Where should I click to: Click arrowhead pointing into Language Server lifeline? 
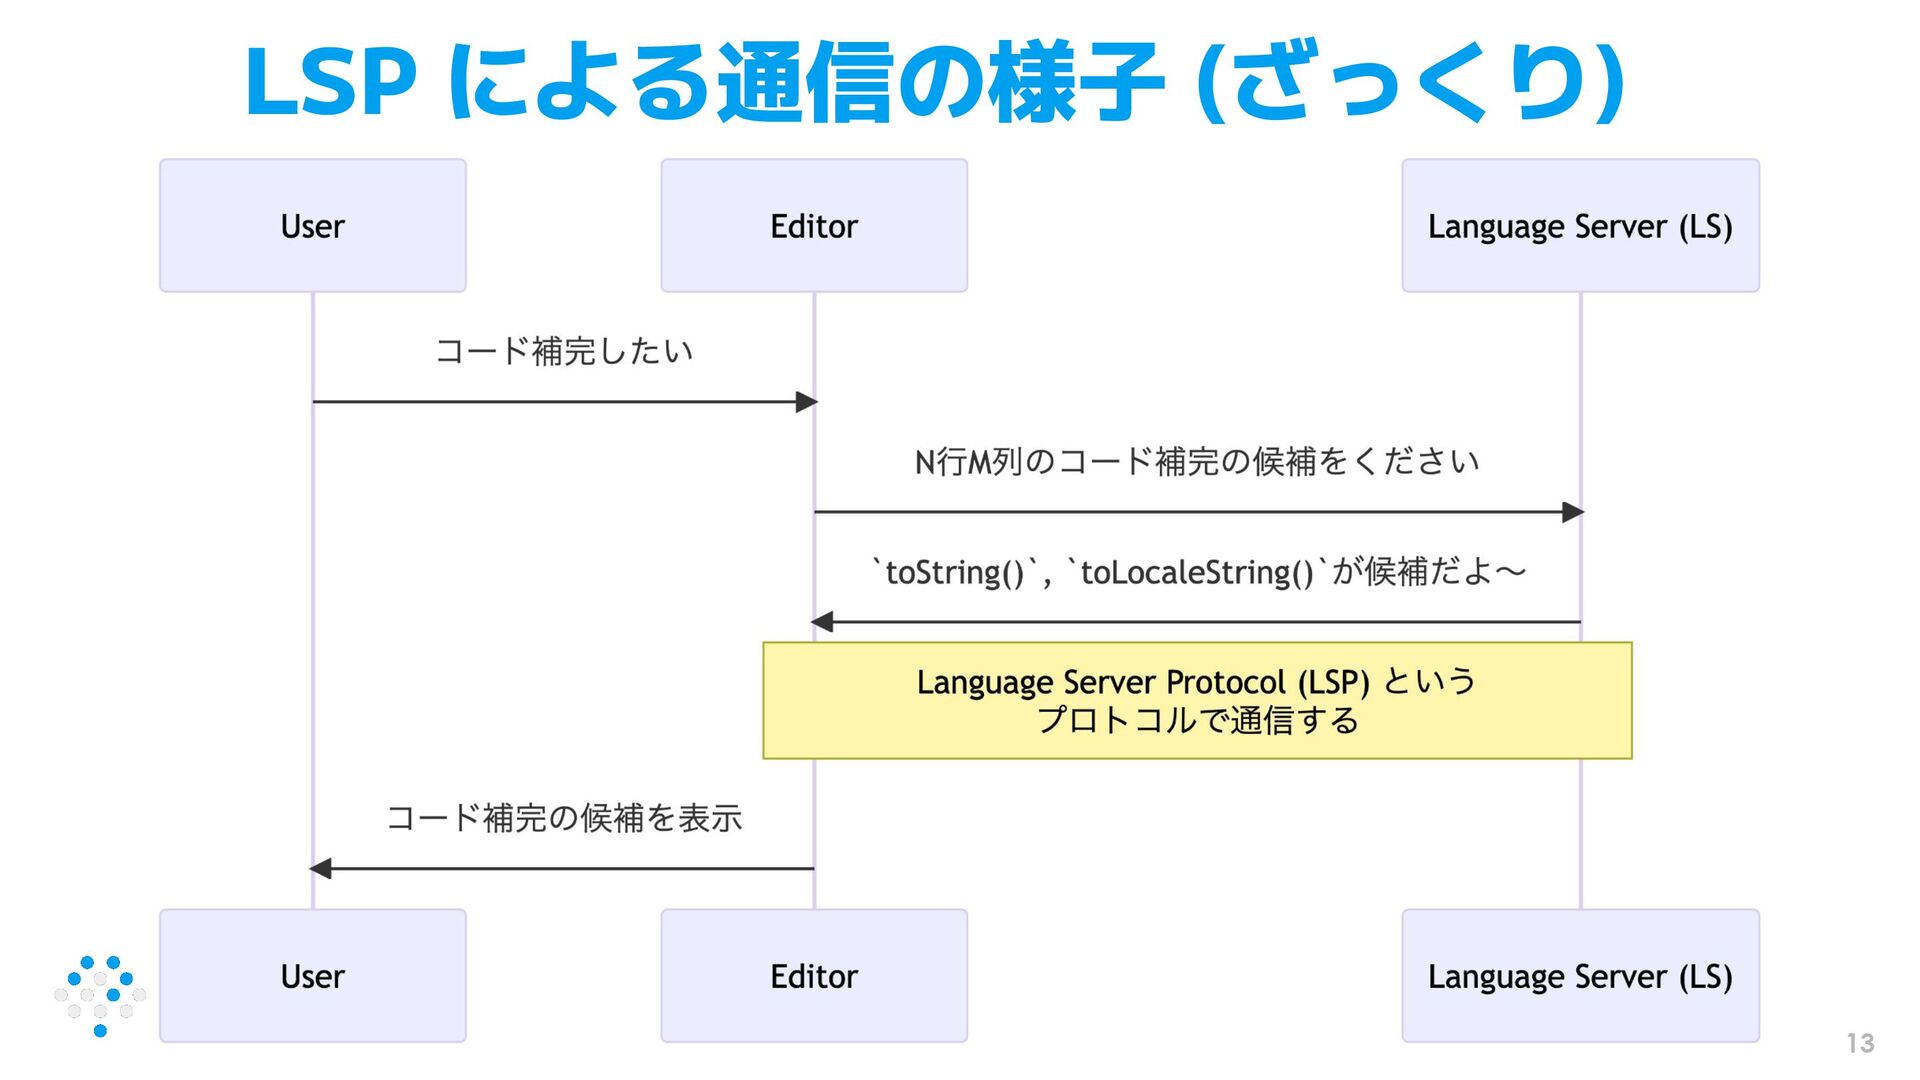click(x=1572, y=512)
